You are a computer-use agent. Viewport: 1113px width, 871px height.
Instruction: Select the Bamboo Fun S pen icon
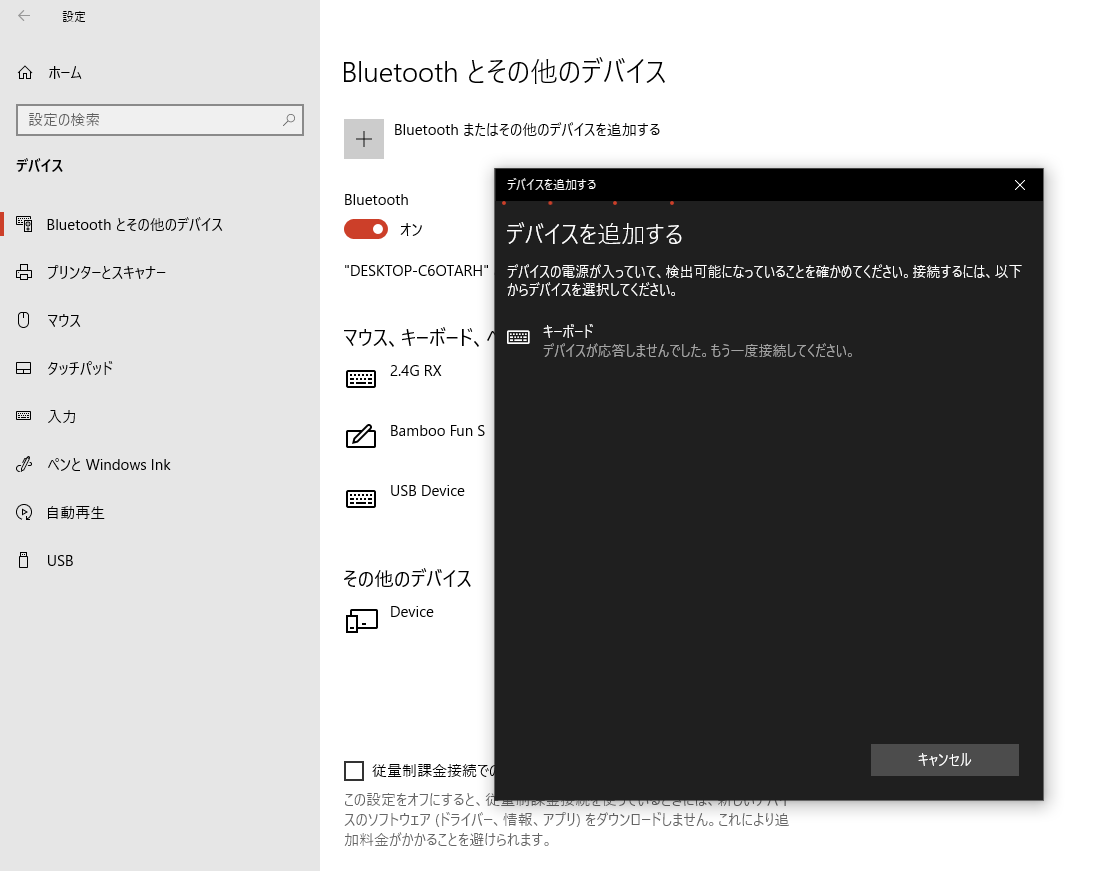[361, 436]
